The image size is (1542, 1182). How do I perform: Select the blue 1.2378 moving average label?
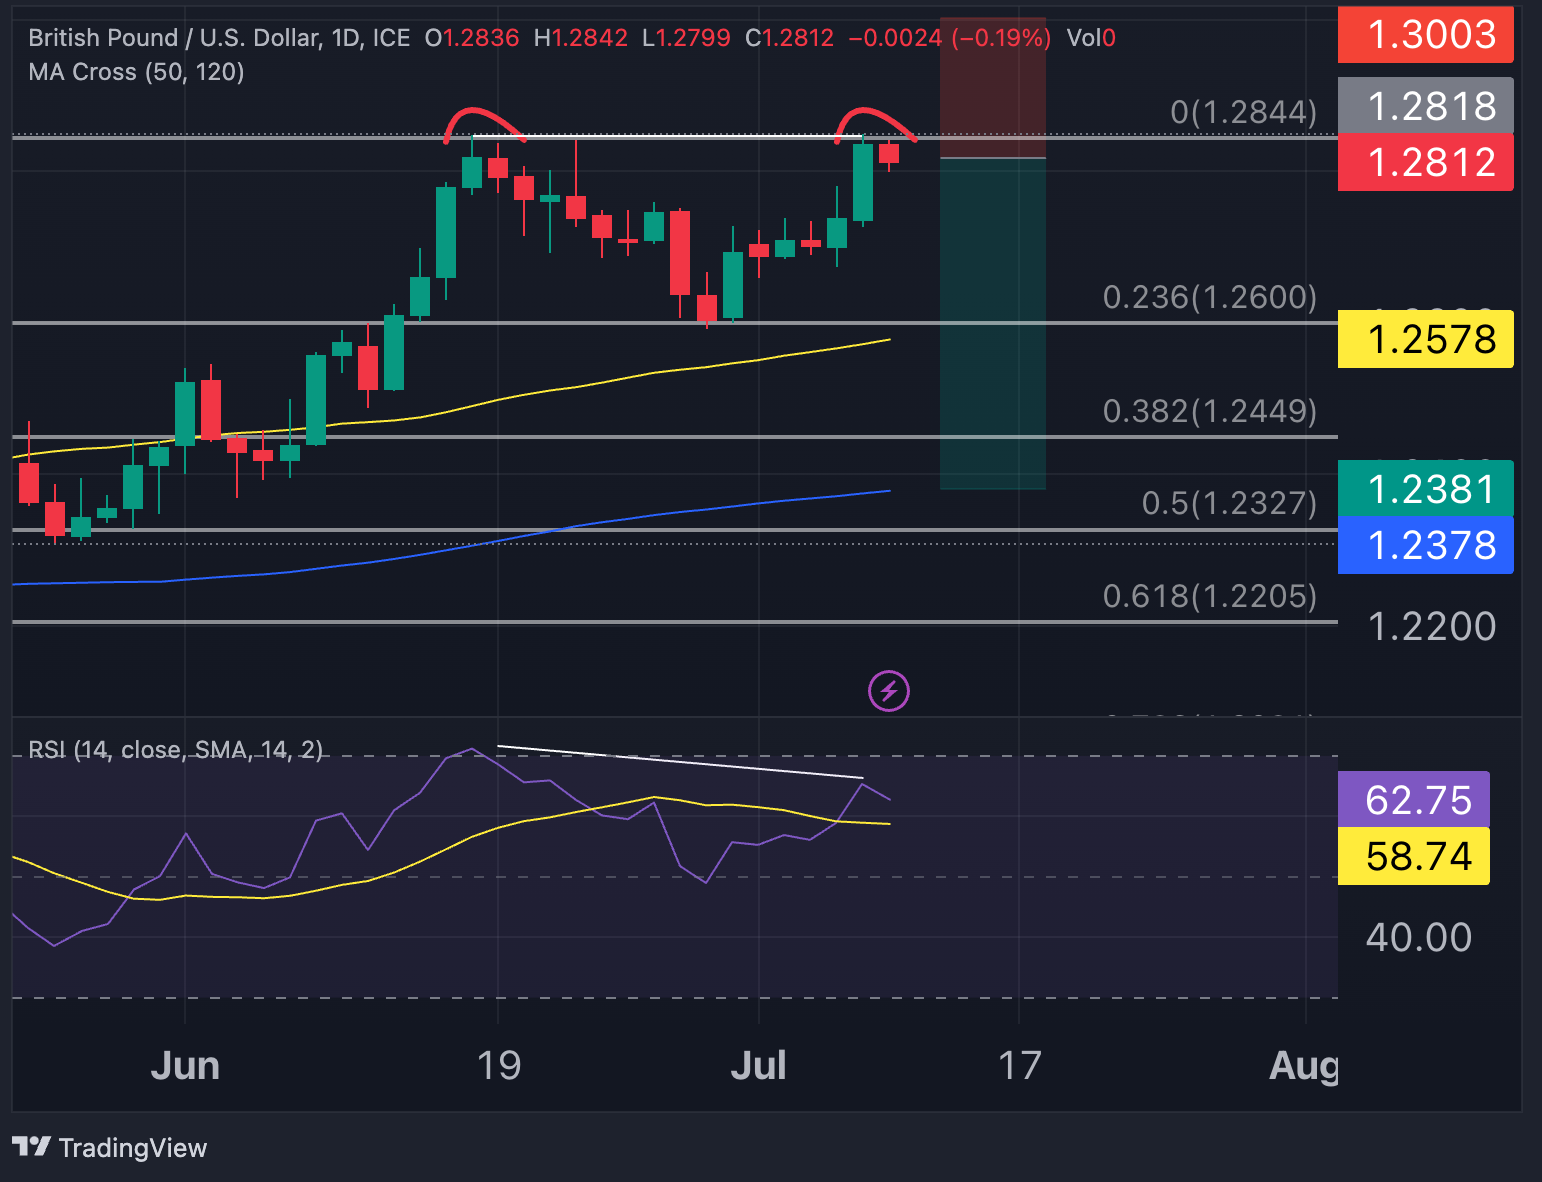coord(1424,544)
